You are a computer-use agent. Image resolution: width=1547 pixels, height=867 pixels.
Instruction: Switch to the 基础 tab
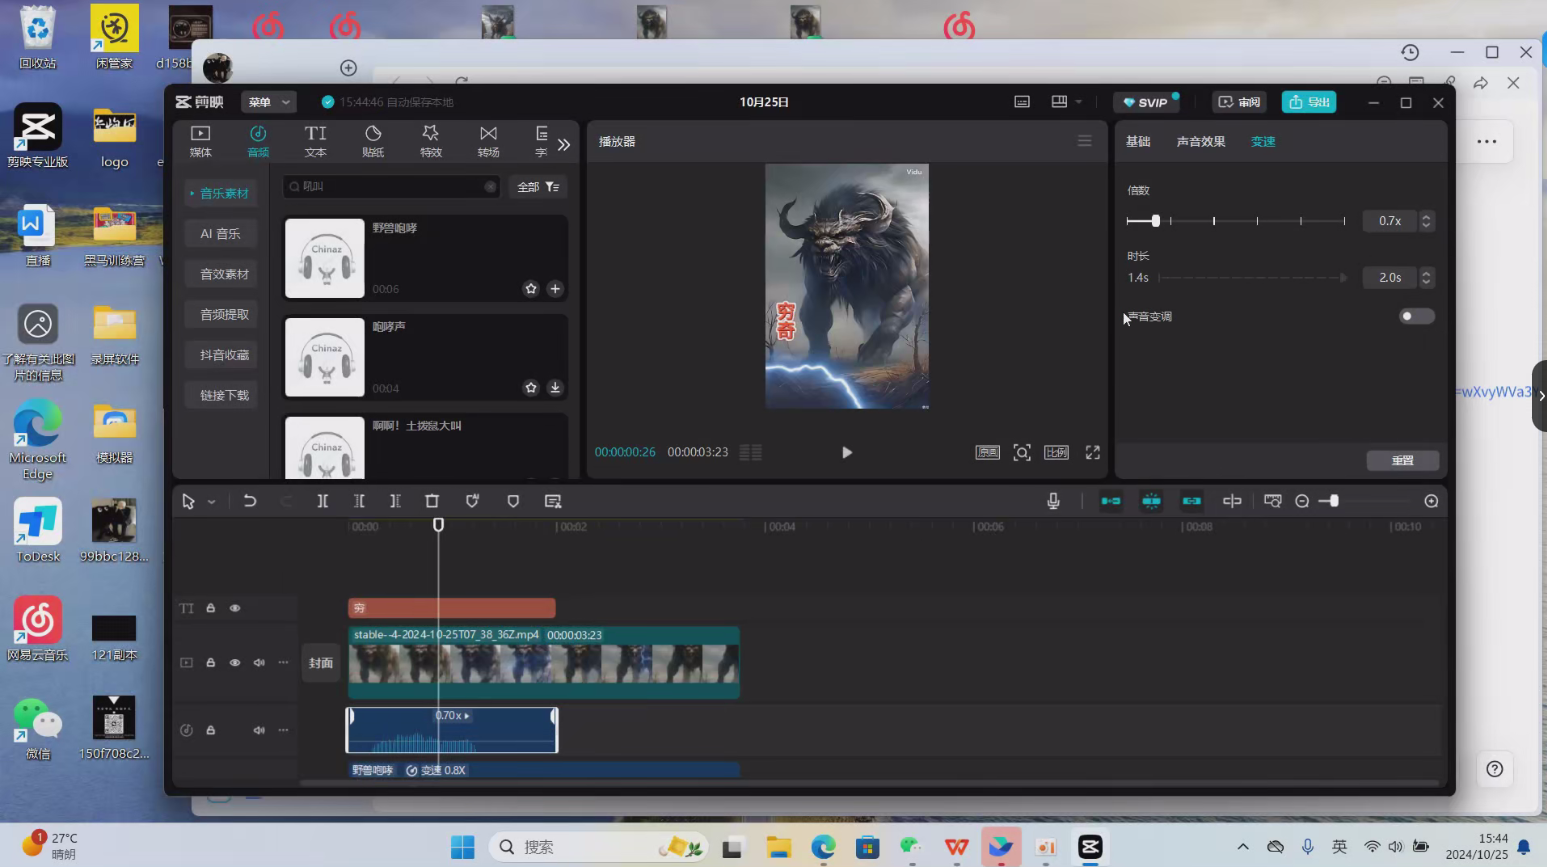[1138, 141]
